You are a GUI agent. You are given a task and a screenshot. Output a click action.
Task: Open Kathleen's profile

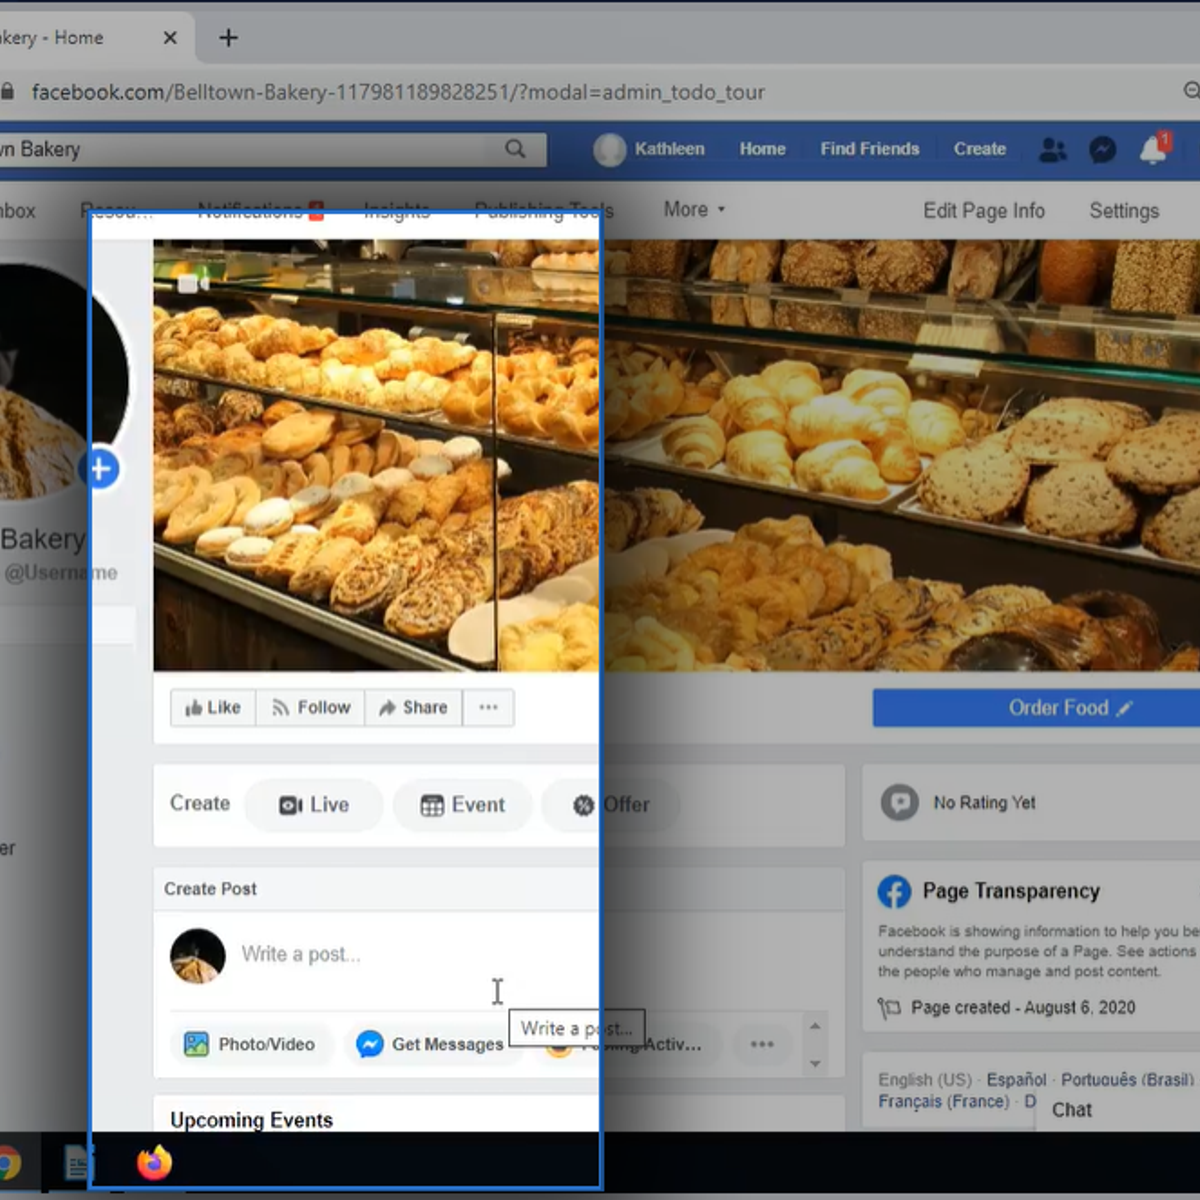[650, 149]
